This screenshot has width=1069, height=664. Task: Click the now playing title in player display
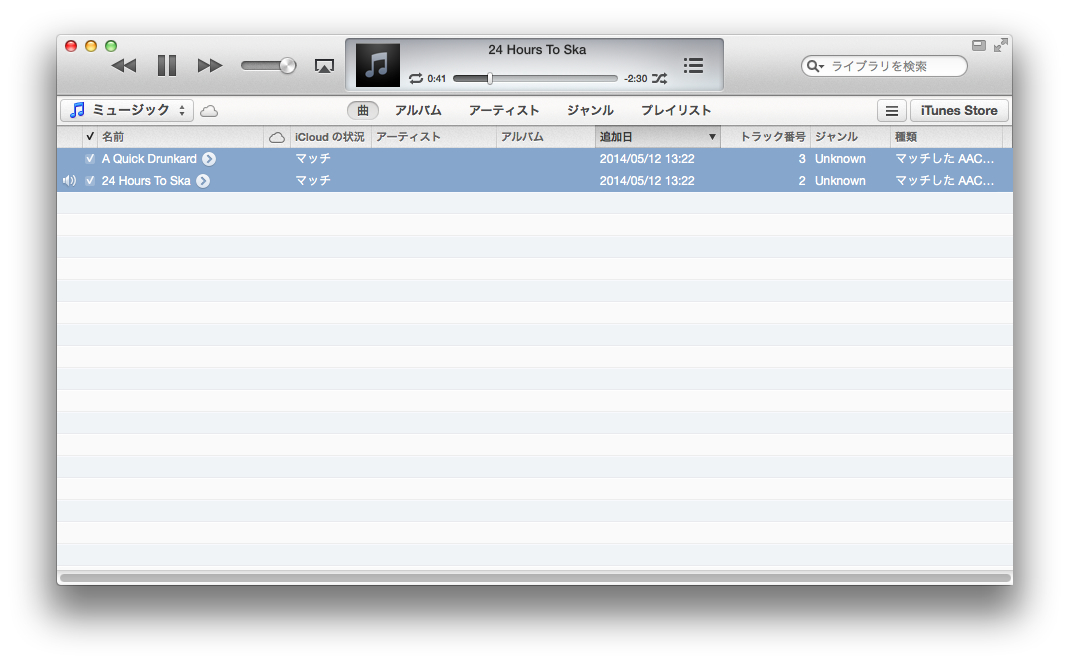click(537, 50)
